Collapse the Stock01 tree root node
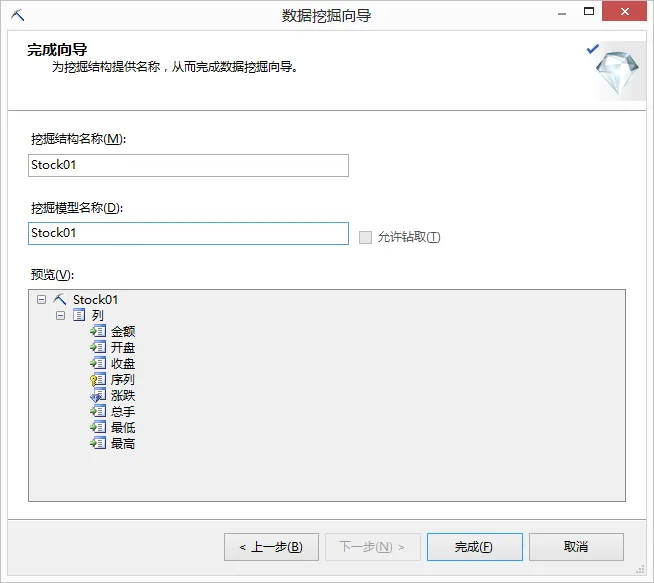 tap(41, 299)
